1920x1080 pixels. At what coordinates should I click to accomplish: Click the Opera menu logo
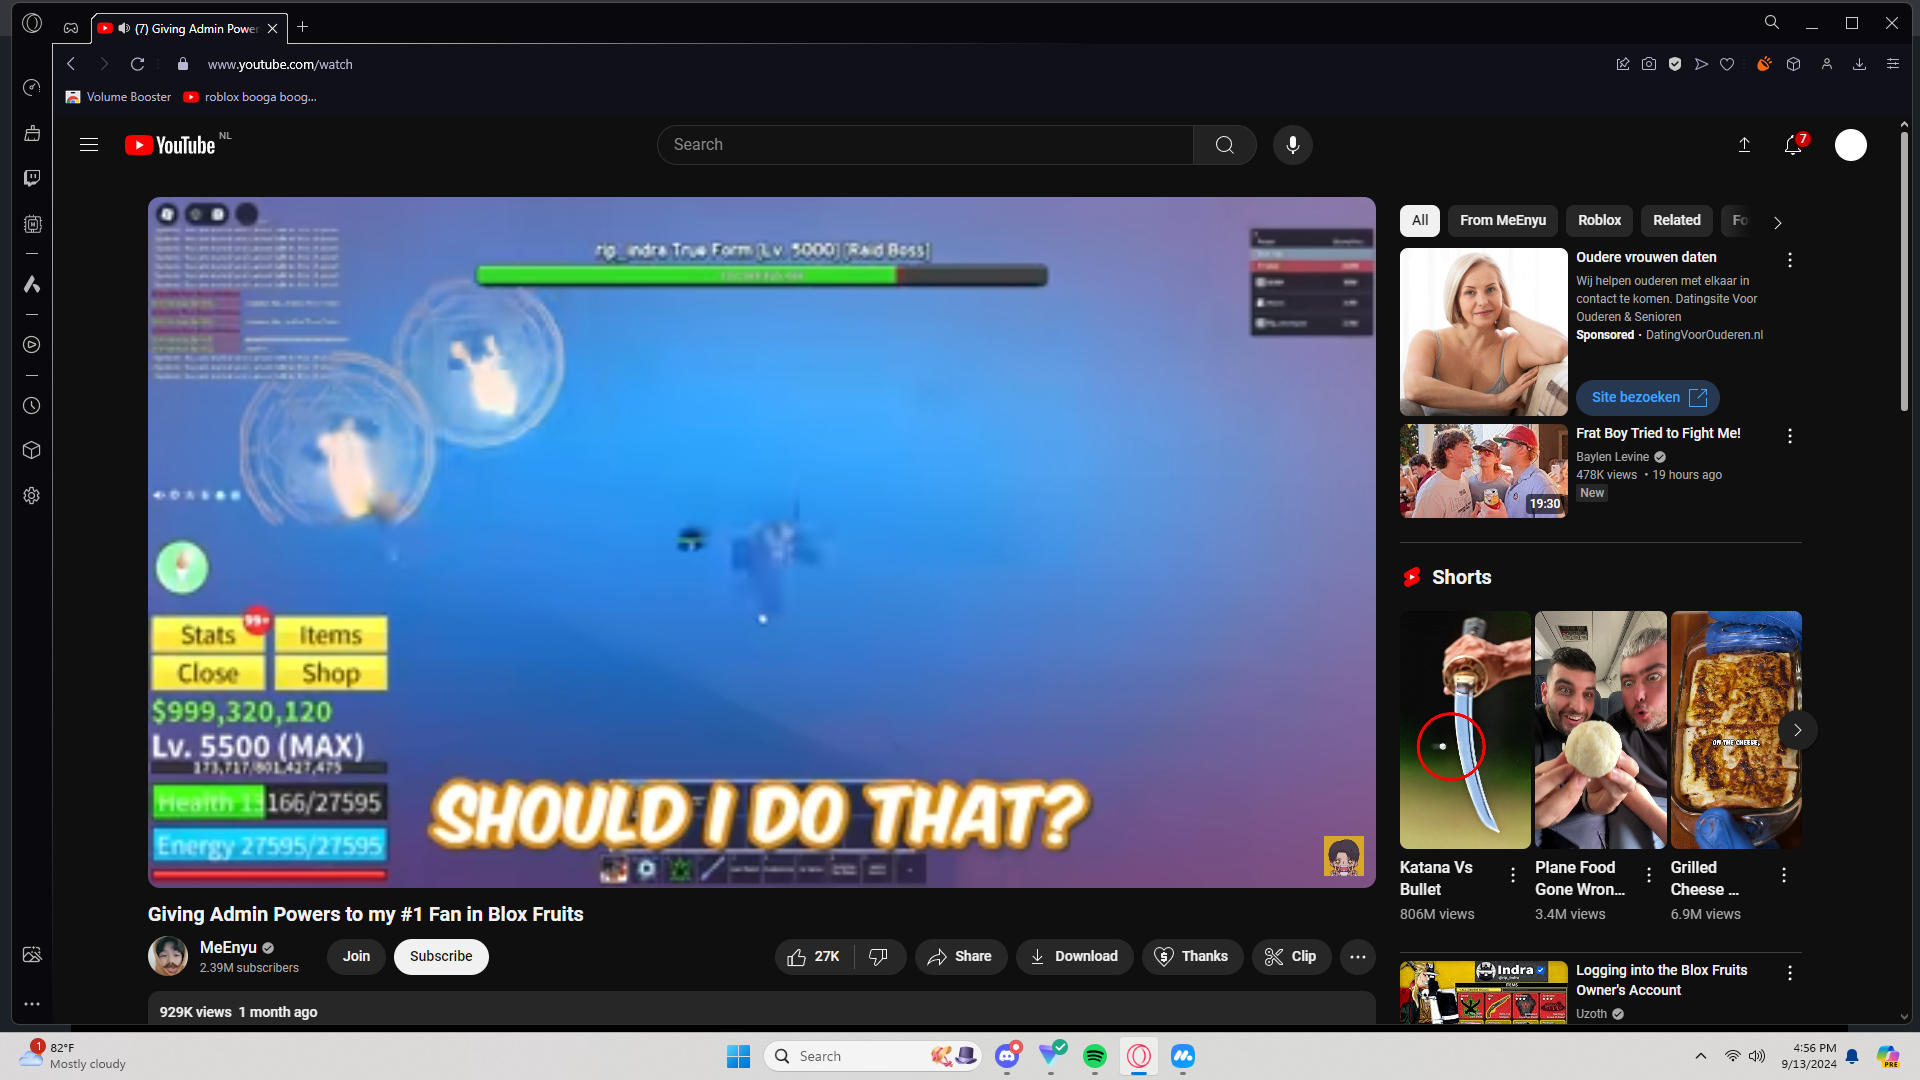pos(32,23)
